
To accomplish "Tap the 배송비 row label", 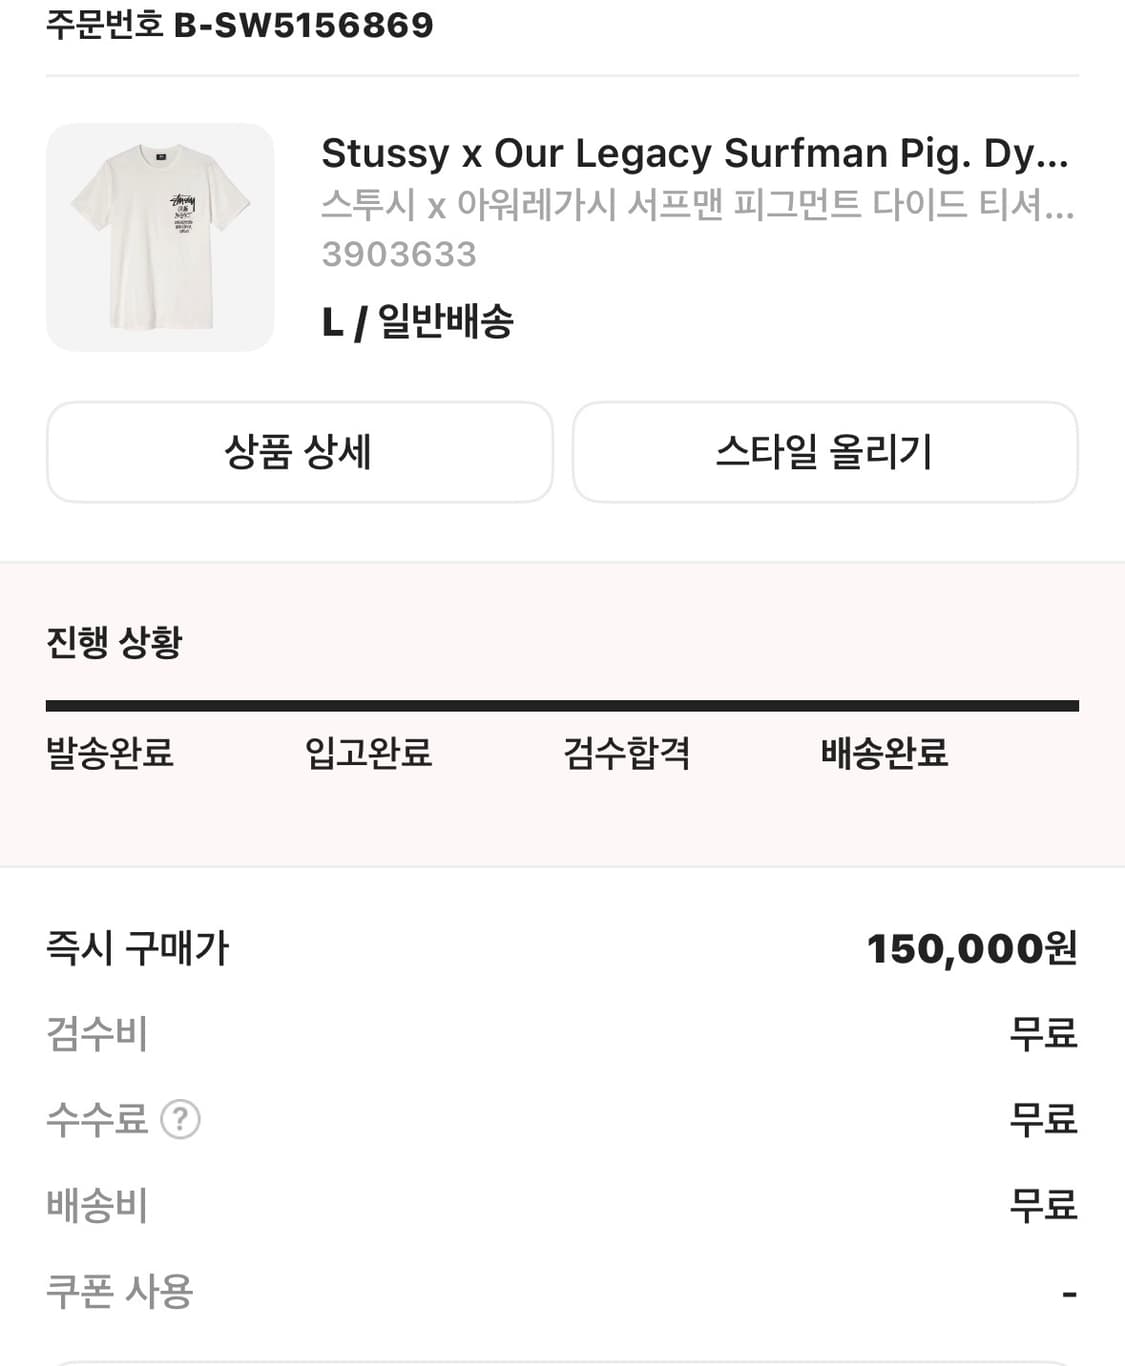I will pos(97,1205).
